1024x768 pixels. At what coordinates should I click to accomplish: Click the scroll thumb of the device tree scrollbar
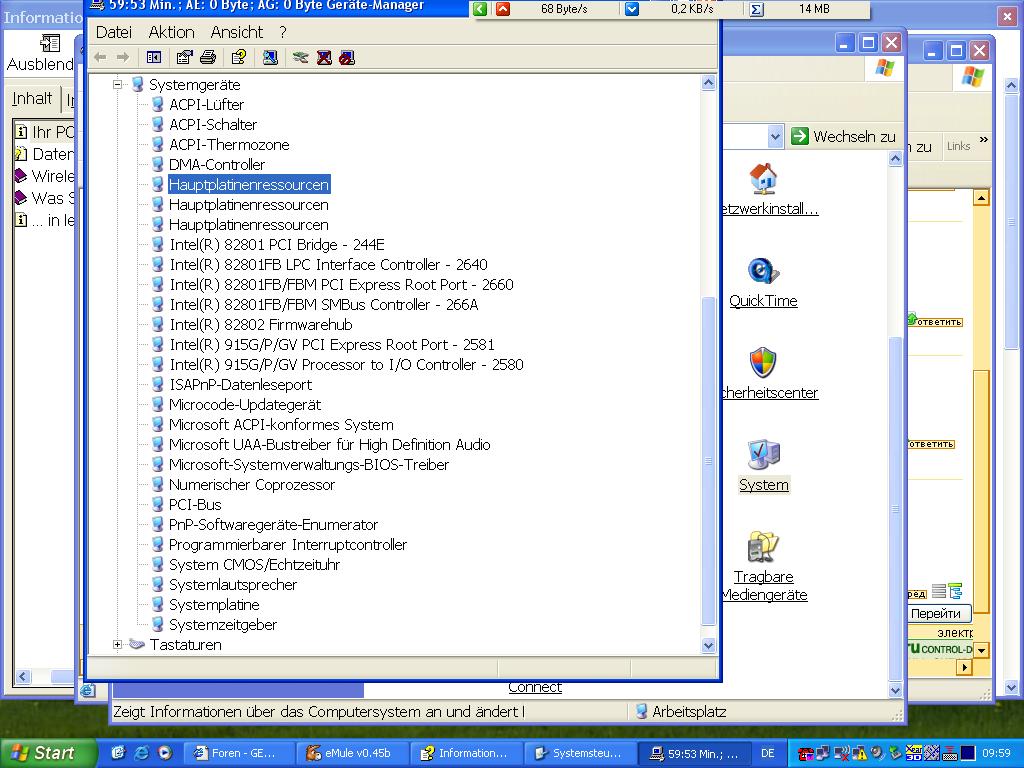pyautogui.click(x=709, y=460)
